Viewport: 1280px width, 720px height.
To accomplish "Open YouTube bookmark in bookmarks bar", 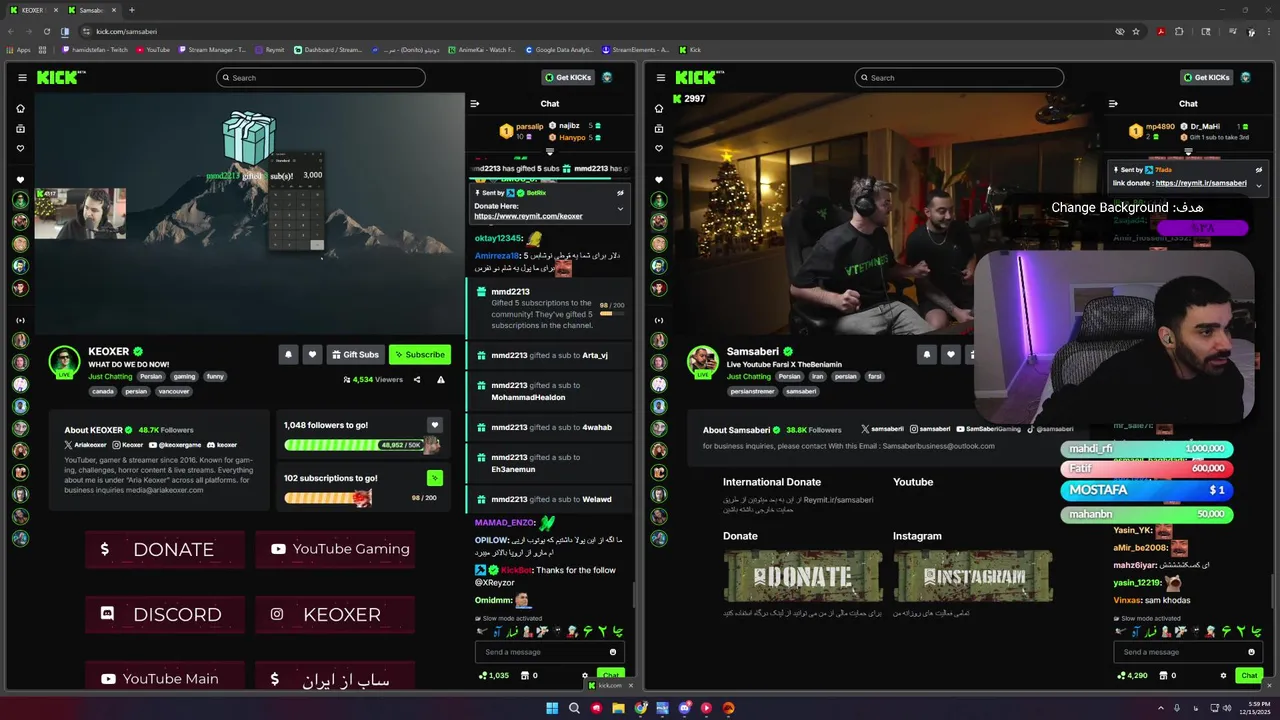I will (153, 49).
